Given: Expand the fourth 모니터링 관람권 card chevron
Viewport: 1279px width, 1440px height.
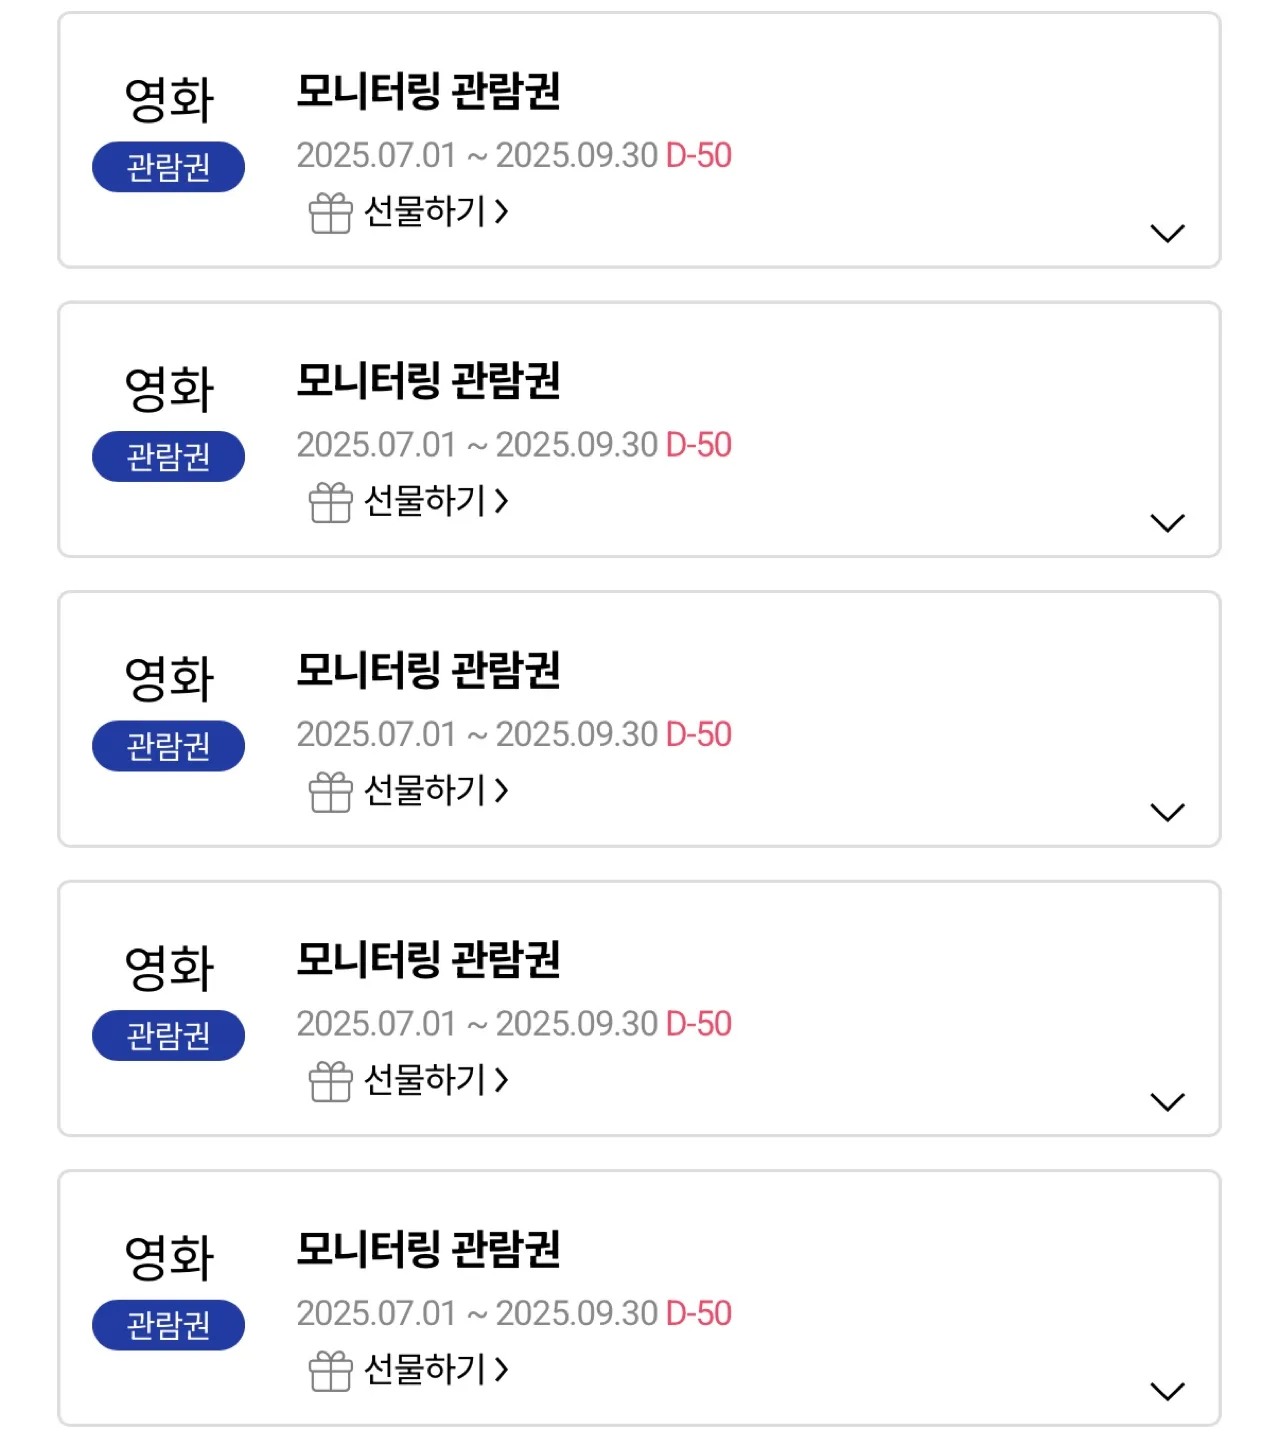Looking at the screenshot, I should (x=1167, y=1102).
